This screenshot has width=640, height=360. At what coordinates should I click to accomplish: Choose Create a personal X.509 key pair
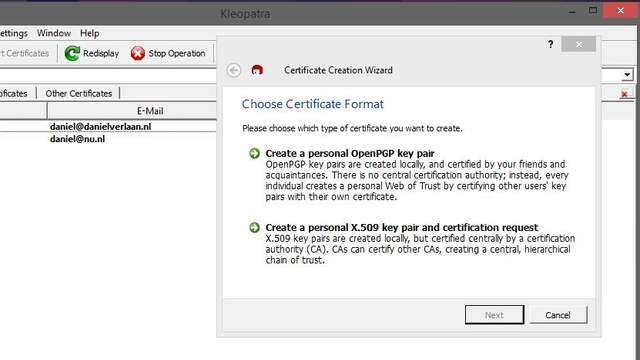(x=402, y=227)
